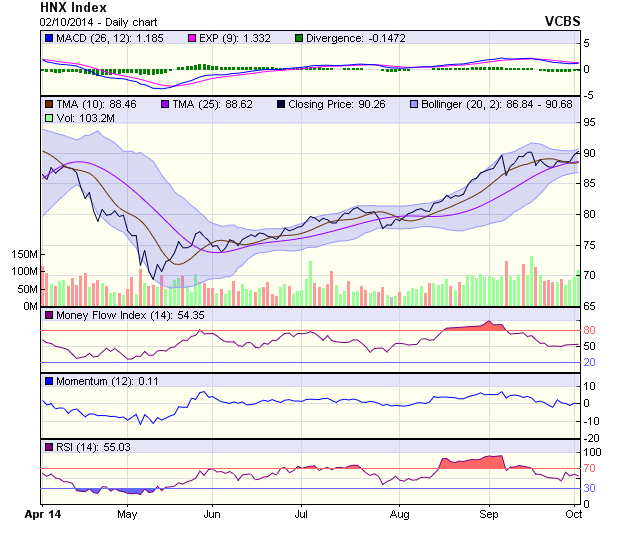The image size is (620, 535).
Task: Click the Sep marker on date axis
Action: [x=489, y=513]
